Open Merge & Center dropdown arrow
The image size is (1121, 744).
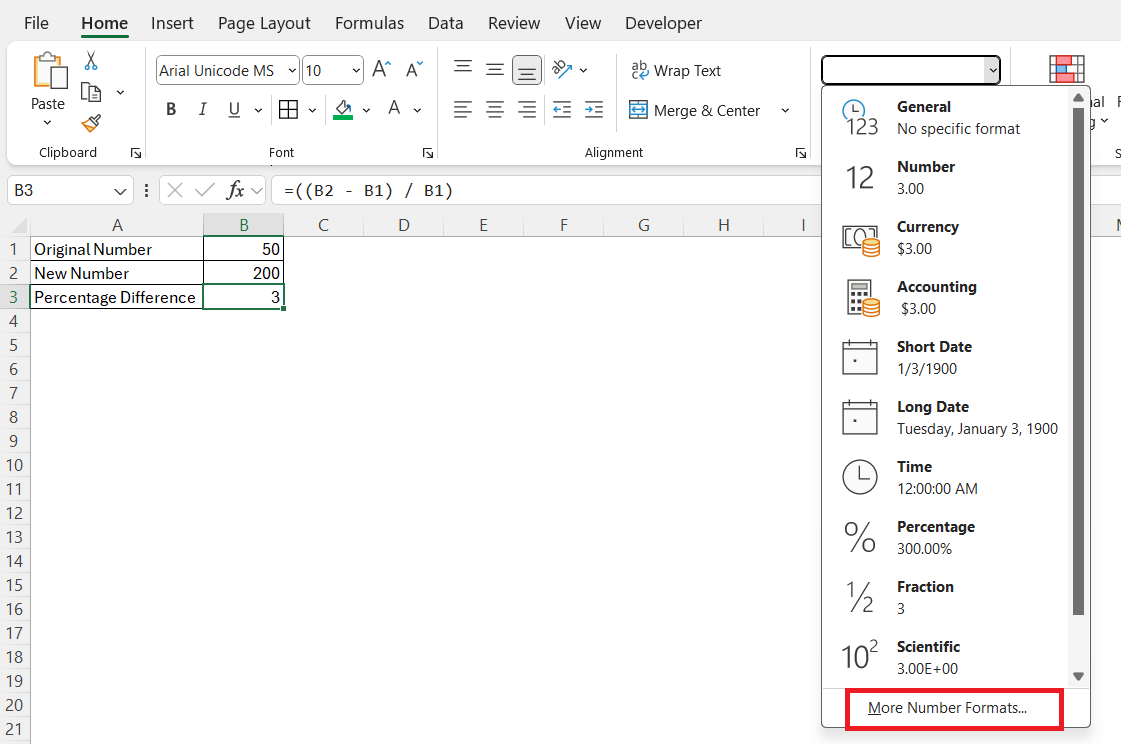tap(785, 111)
